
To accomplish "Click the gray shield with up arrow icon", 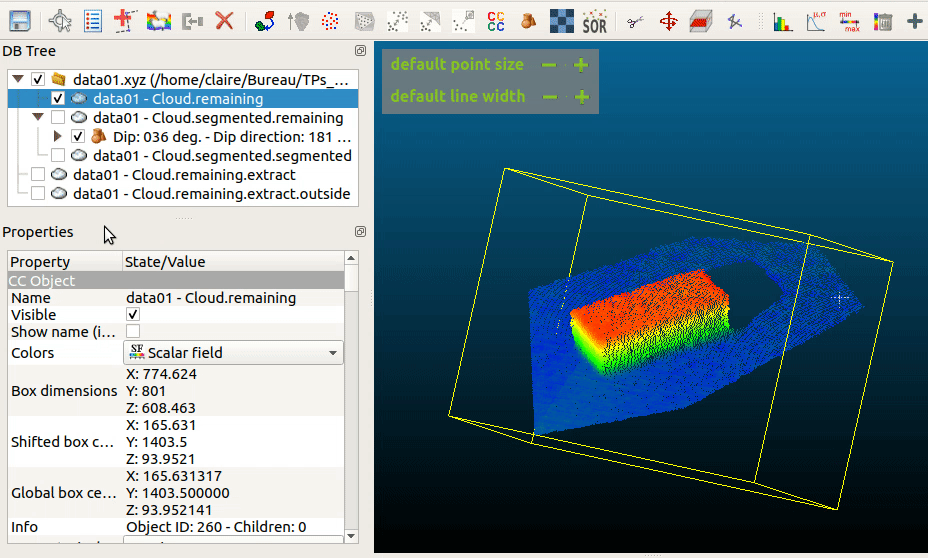I will pos(298,22).
